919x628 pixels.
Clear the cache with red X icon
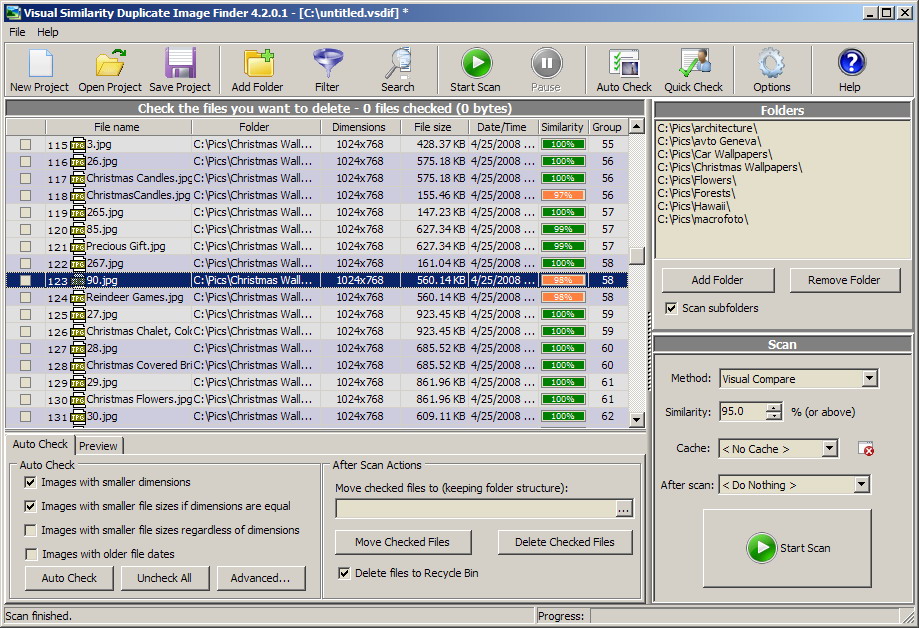(x=866, y=449)
